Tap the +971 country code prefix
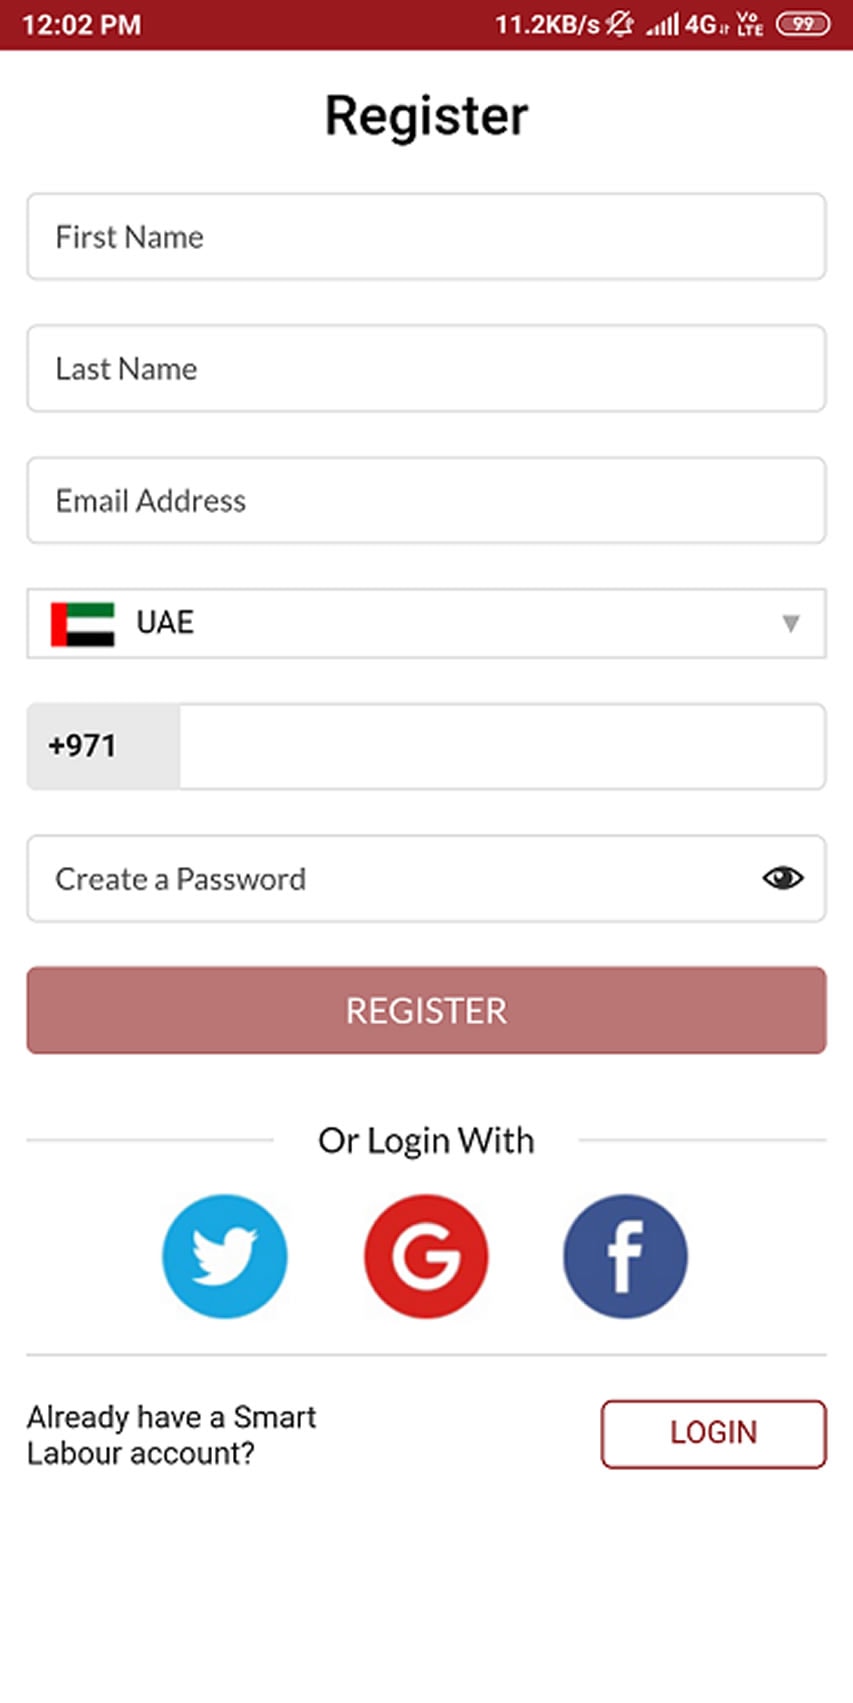 (x=83, y=746)
